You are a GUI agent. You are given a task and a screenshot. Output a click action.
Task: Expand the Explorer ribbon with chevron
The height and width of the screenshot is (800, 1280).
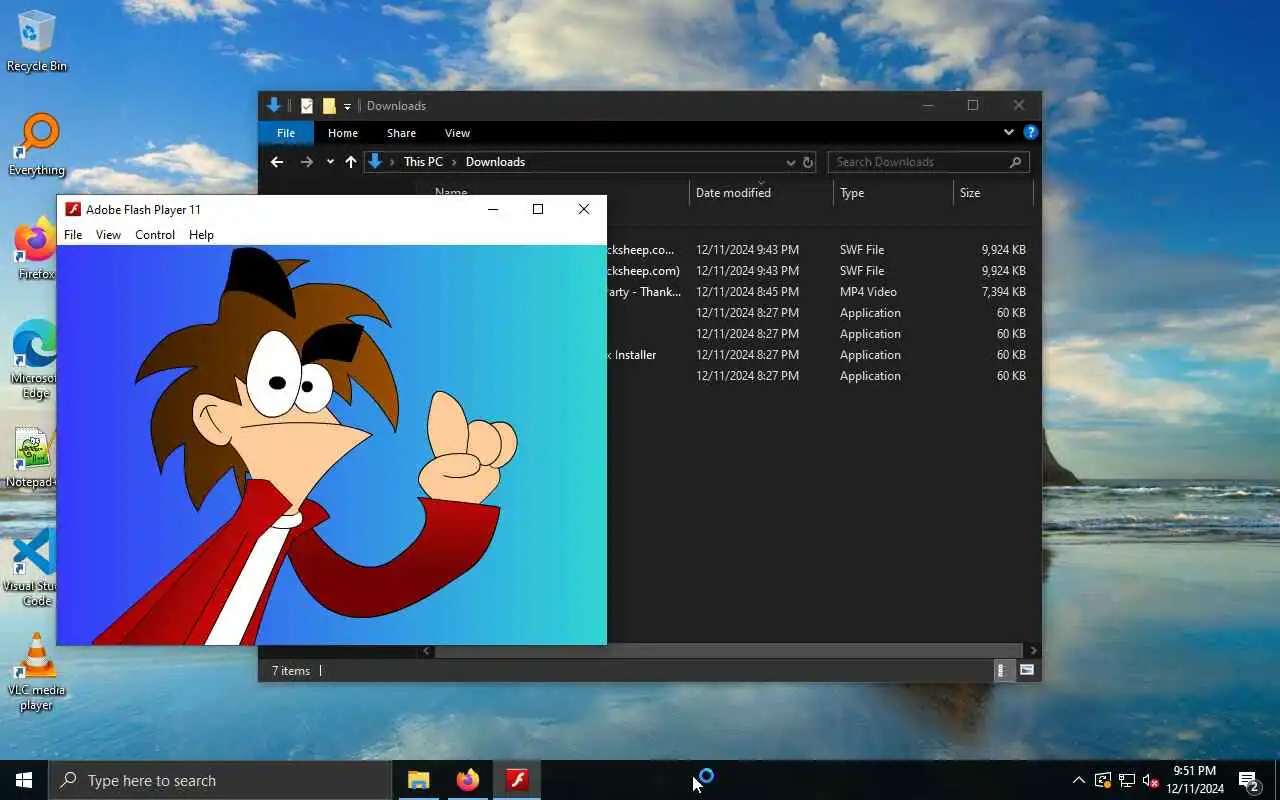click(x=1008, y=132)
